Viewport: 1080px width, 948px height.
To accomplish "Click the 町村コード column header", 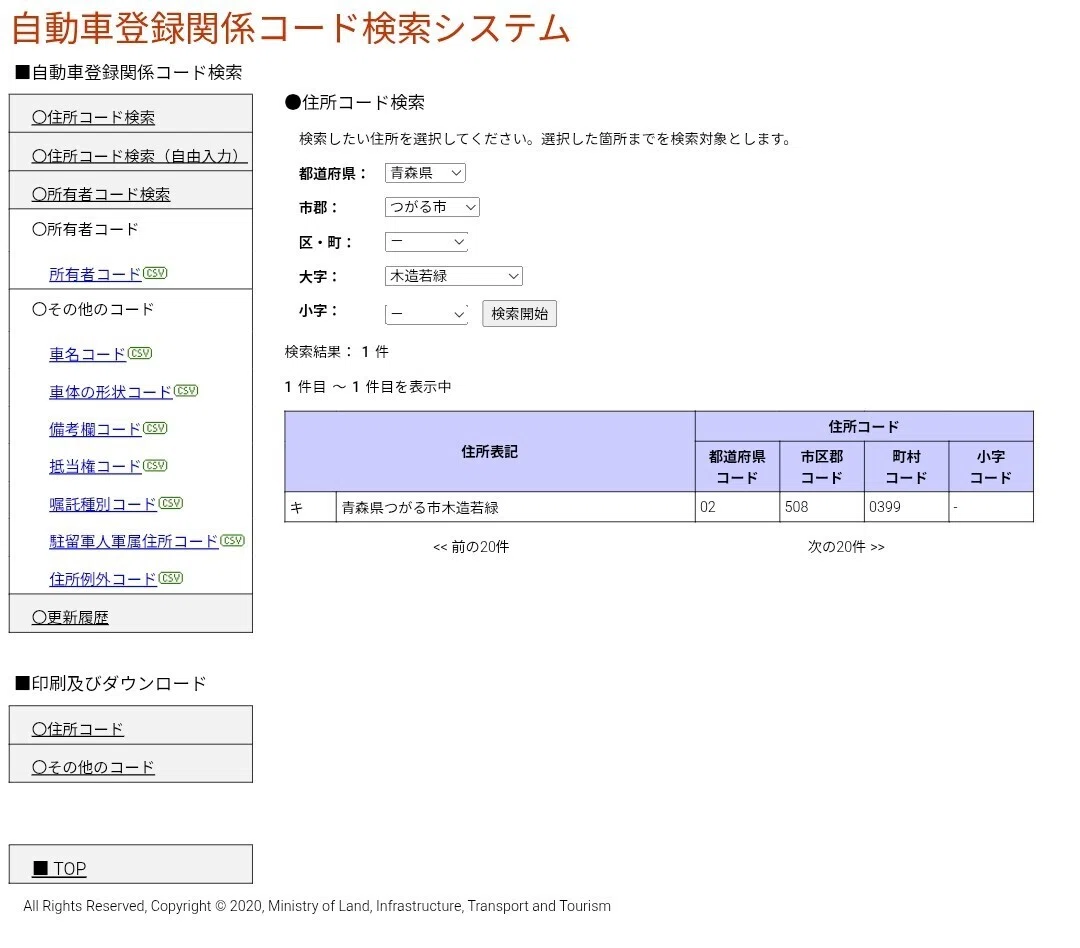I will [906, 466].
